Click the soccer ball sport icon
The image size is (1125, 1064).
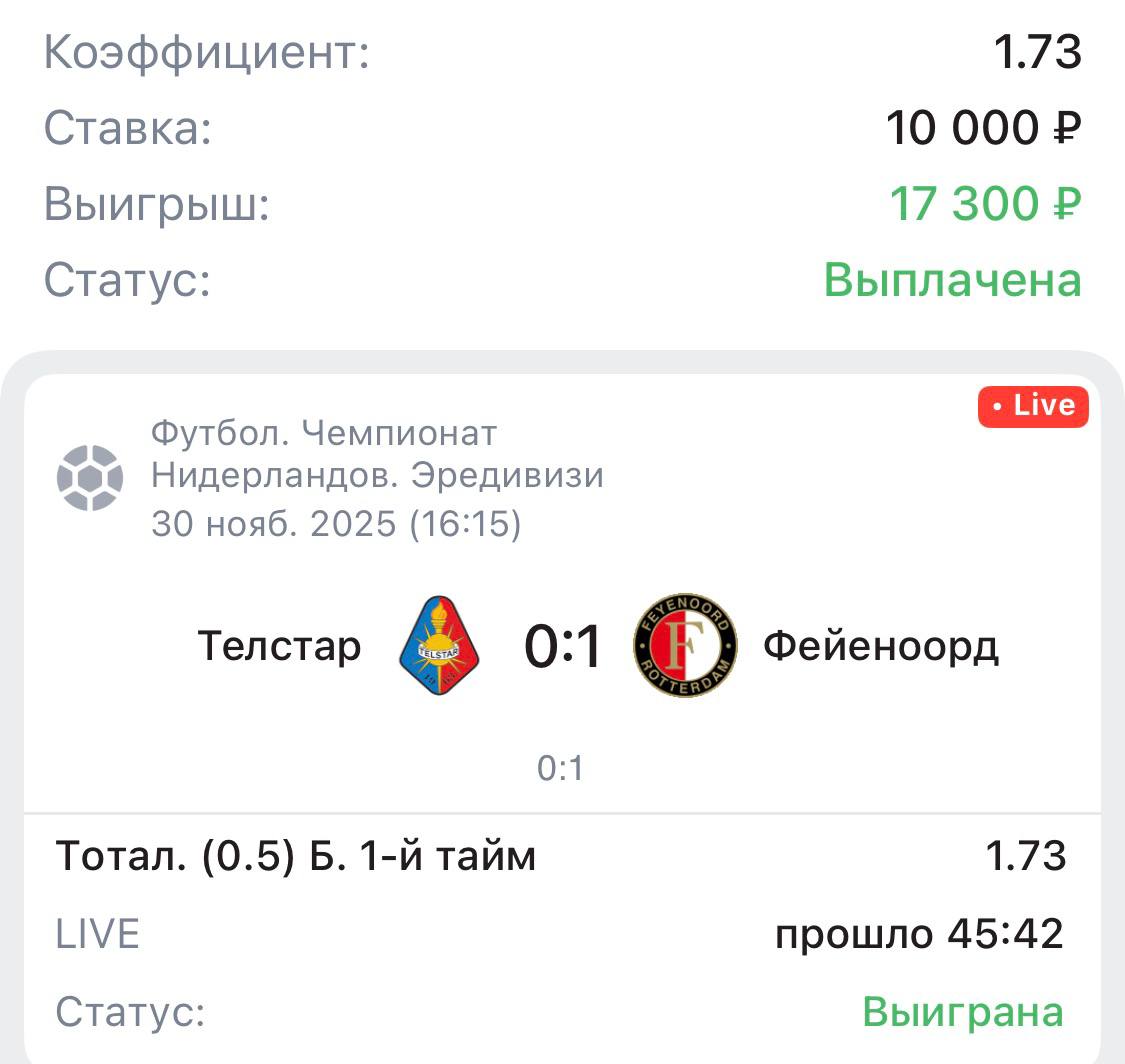click(90, 478)
